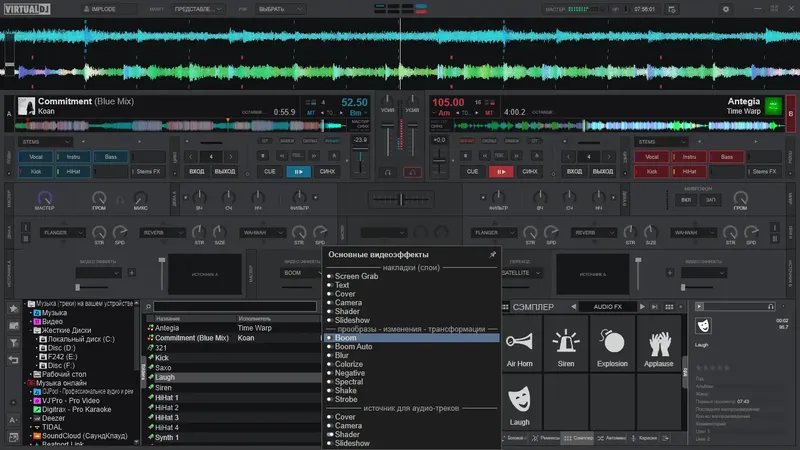The height and width of the screenshot is (450, 800).
Task: Select Strobe video effect
Action: coord(346,399)
